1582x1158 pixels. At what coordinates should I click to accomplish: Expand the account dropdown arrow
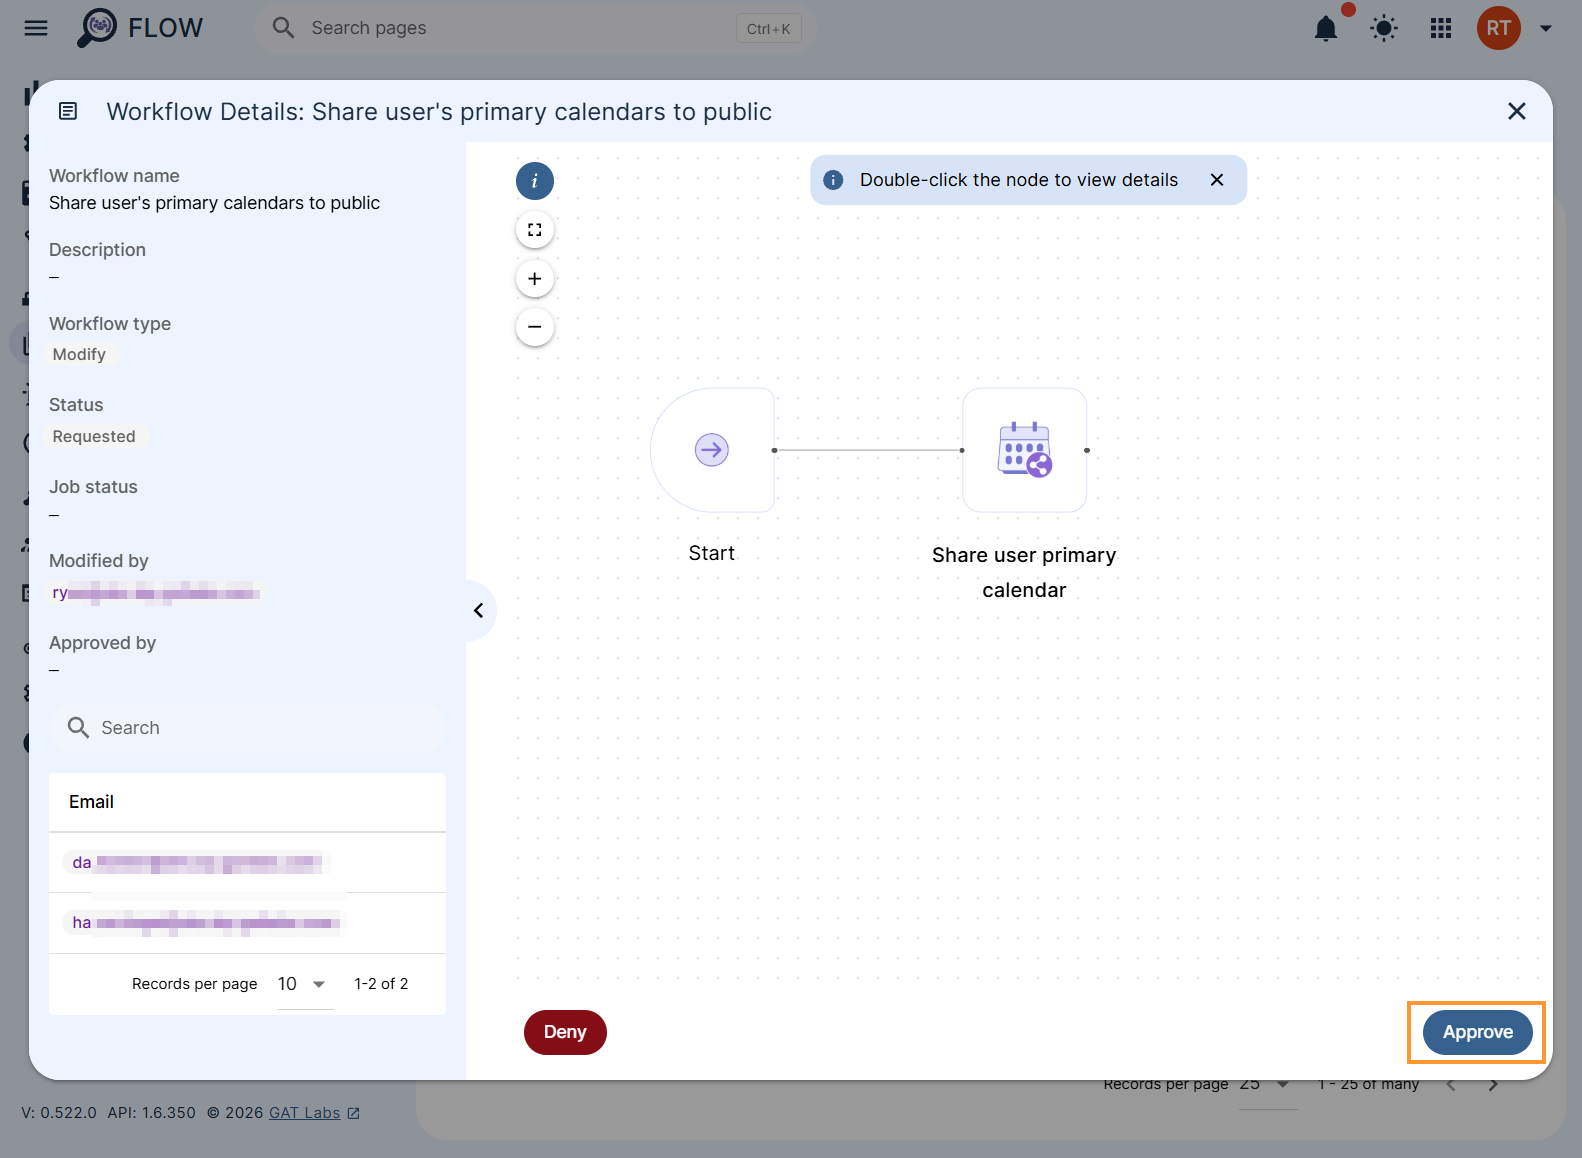tap(1546, 28)
